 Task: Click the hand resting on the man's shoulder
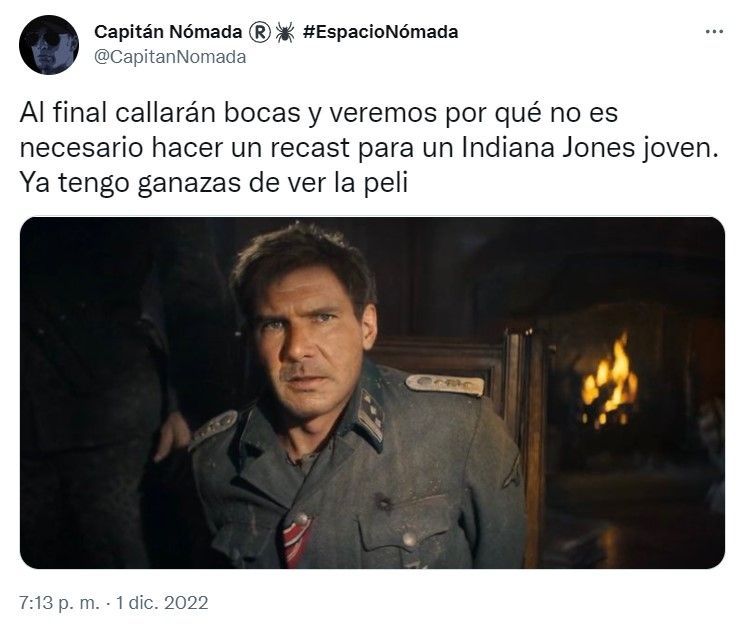coord(172,435)
